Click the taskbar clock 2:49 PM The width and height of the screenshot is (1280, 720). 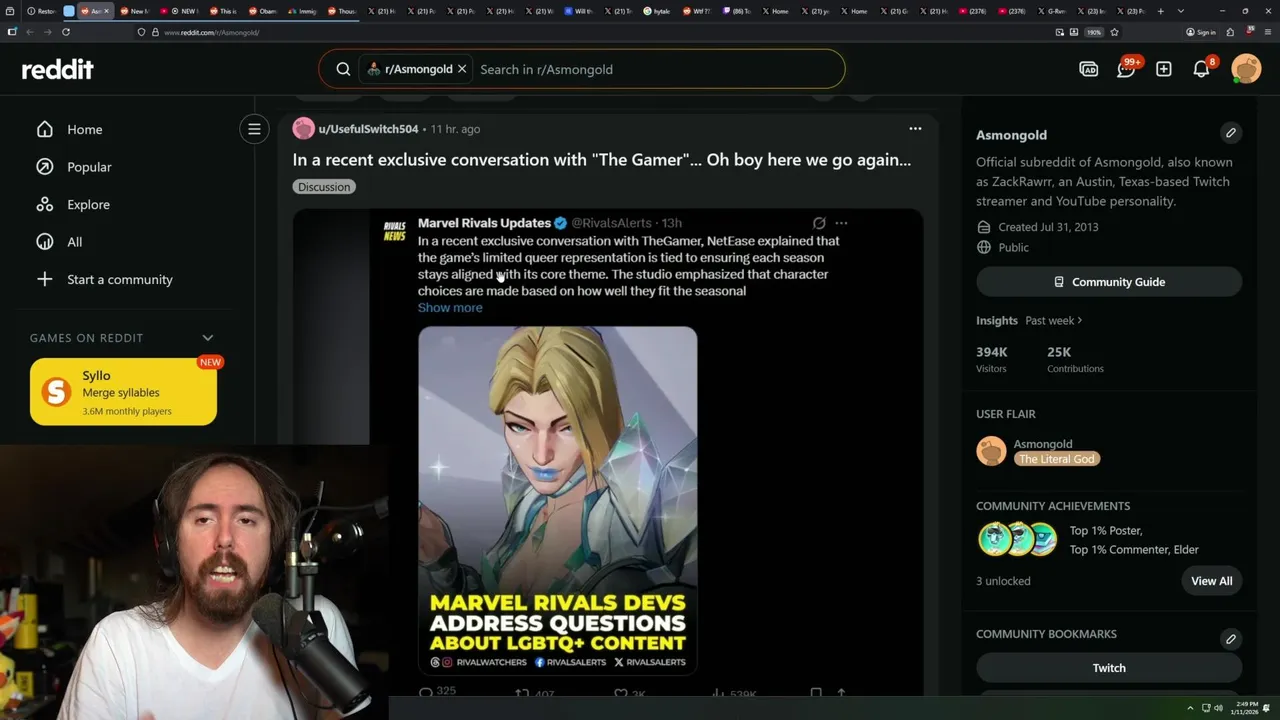pyautogui.click(x=1246, y=708)
